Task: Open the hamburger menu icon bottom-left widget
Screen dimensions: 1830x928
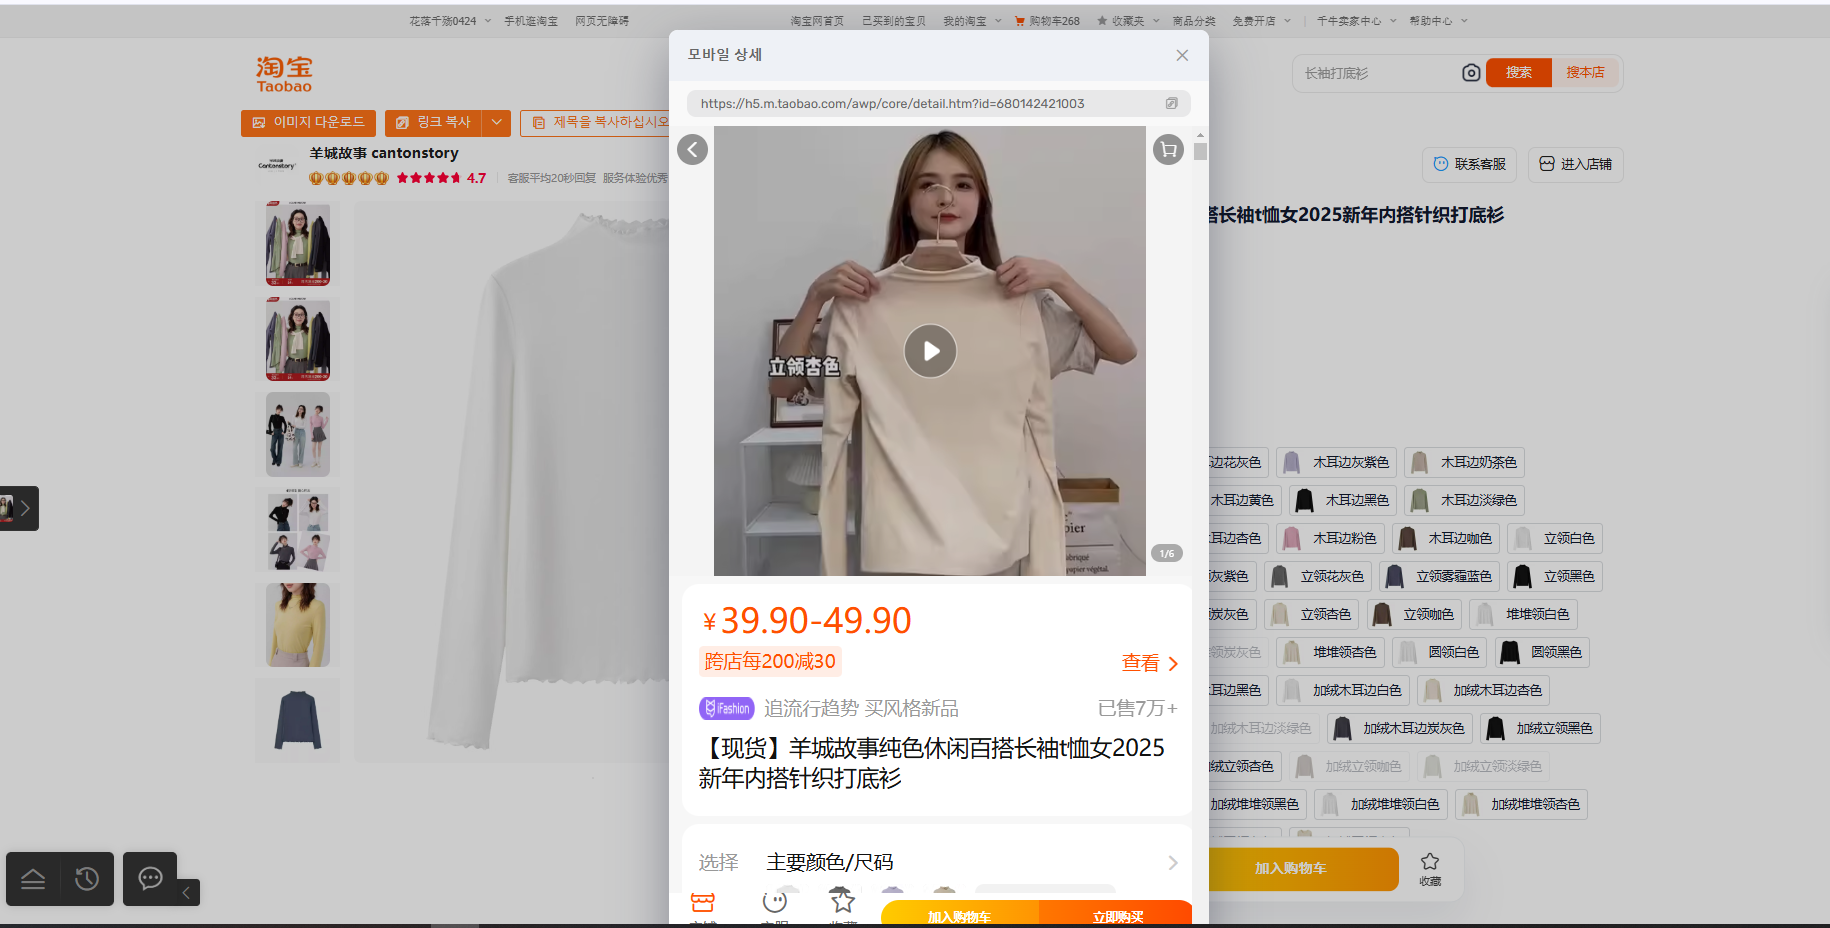Action: [x=33, y=879]
